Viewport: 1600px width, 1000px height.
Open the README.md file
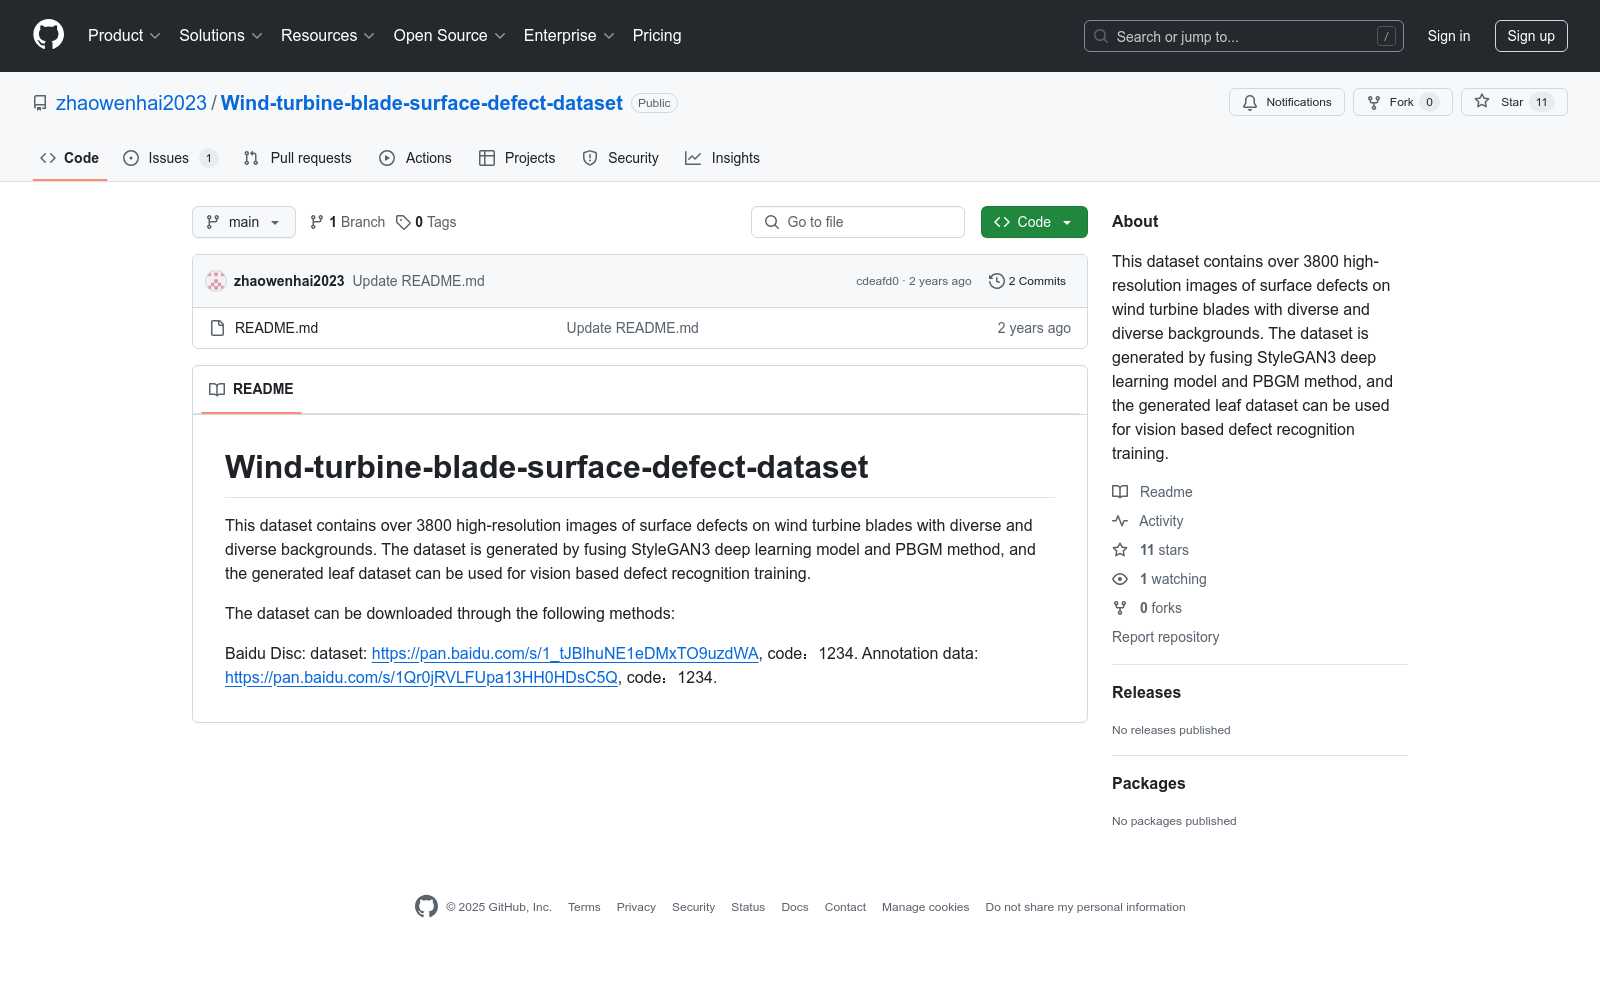(x=276, y=328)
